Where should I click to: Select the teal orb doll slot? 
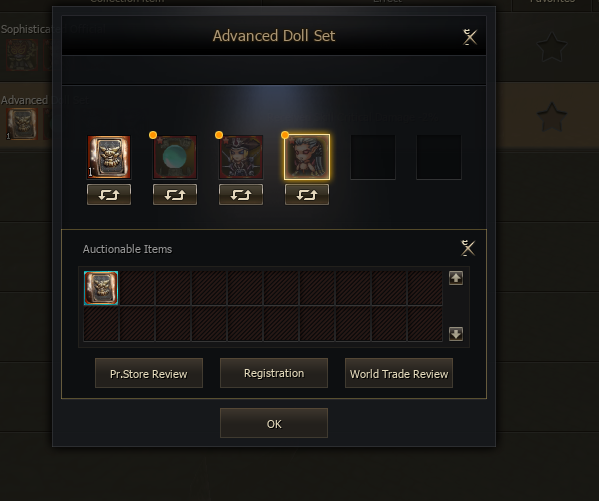(x=175, y=157)
